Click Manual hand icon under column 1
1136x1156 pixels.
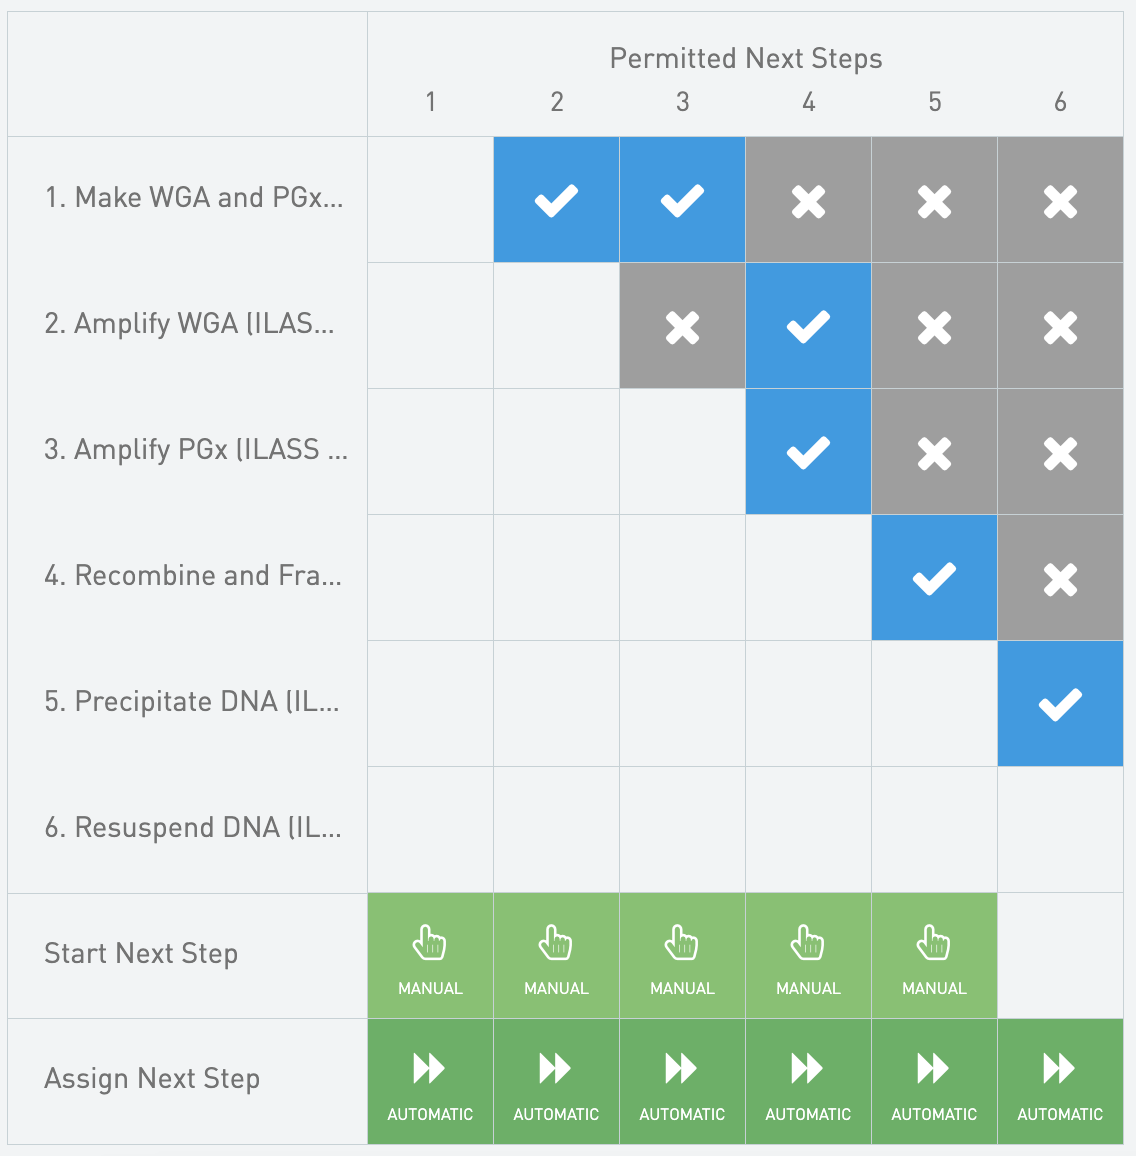click(x=430, y=942)
